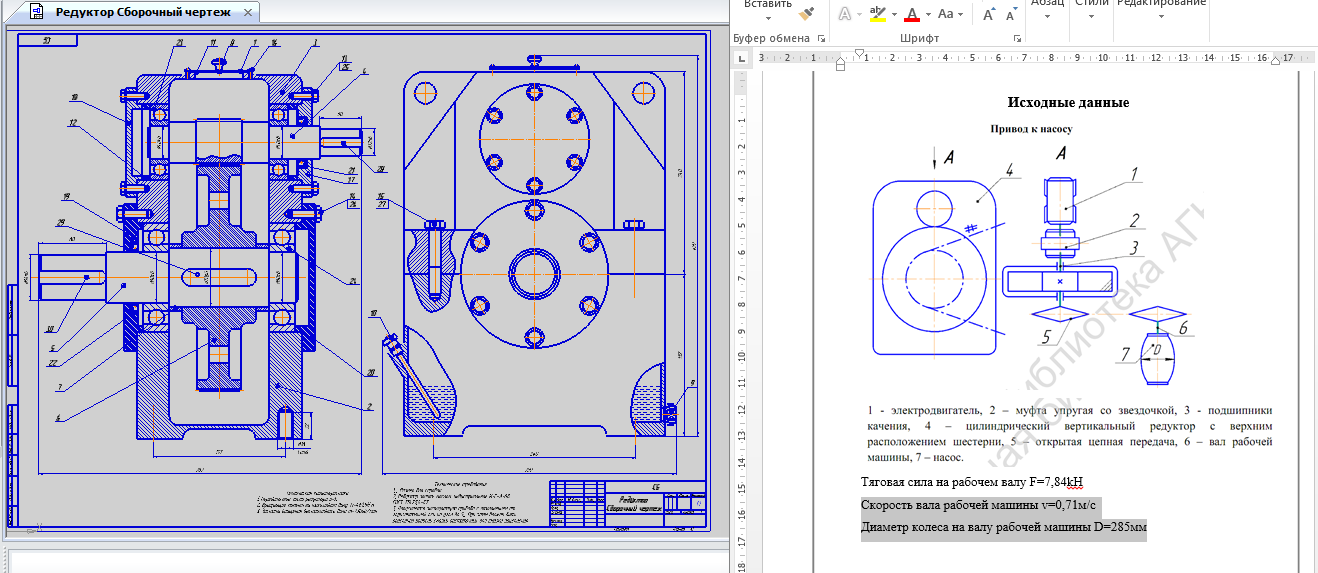The width and height of the screenshot is (1318, 573).
Task: Expand the Абзац group dropdown
Action: tap(1047, 15)
